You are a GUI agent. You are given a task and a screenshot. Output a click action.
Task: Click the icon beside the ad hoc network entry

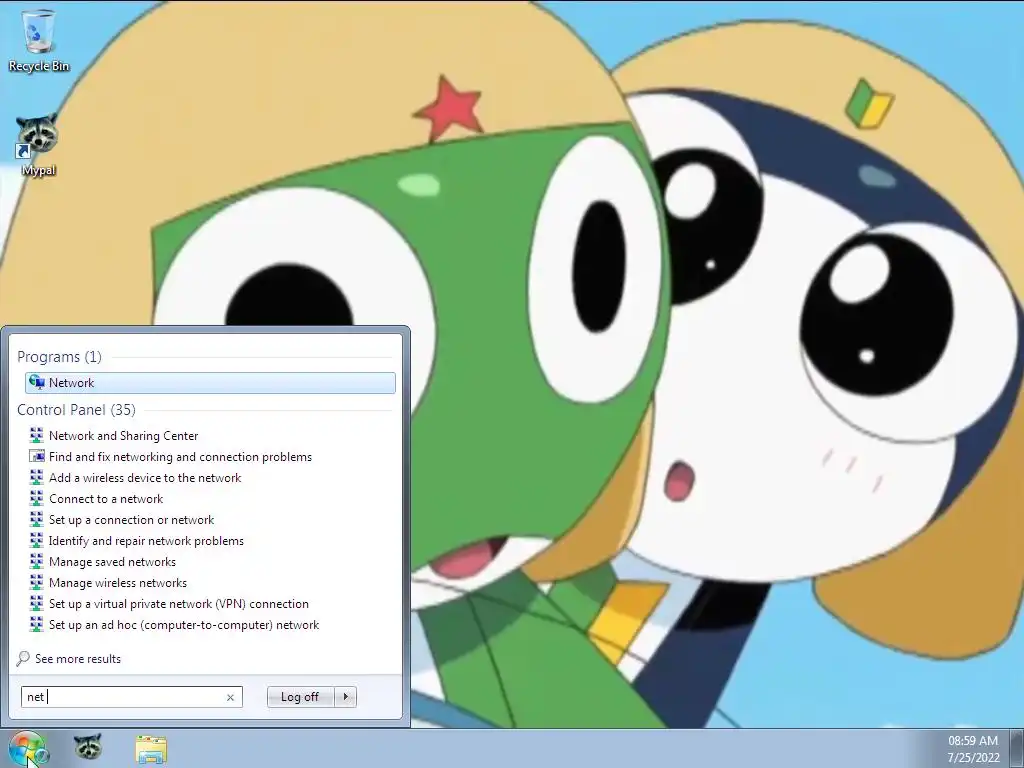[37, 624]
